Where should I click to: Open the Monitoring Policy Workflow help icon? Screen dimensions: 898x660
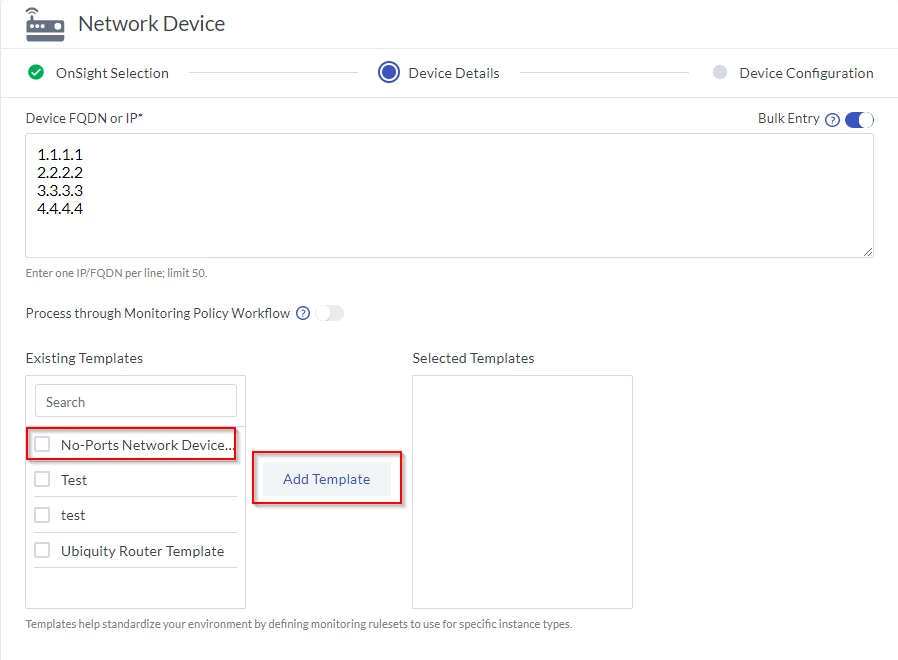(x=303, y=313)
